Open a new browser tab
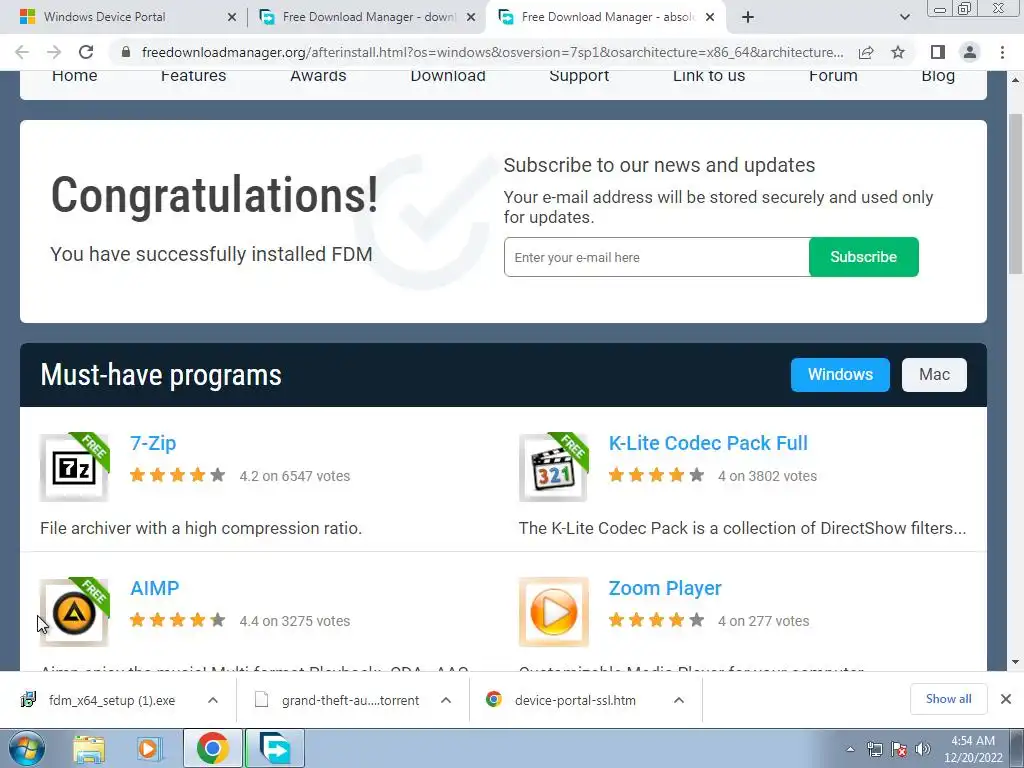This screenshot has height=768, width=1024. 748,17
